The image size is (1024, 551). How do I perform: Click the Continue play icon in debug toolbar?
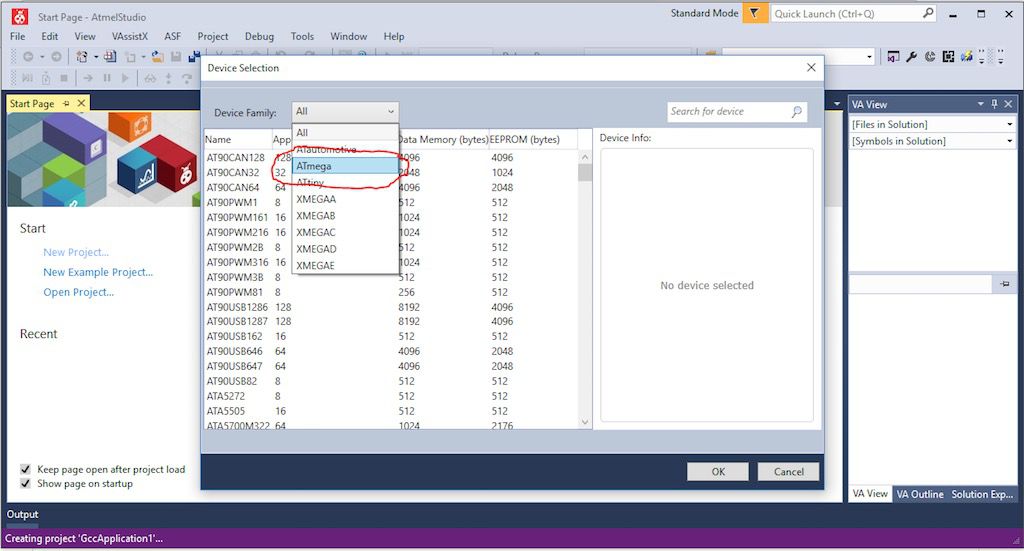pyautogui.click(x=125, y=78)
